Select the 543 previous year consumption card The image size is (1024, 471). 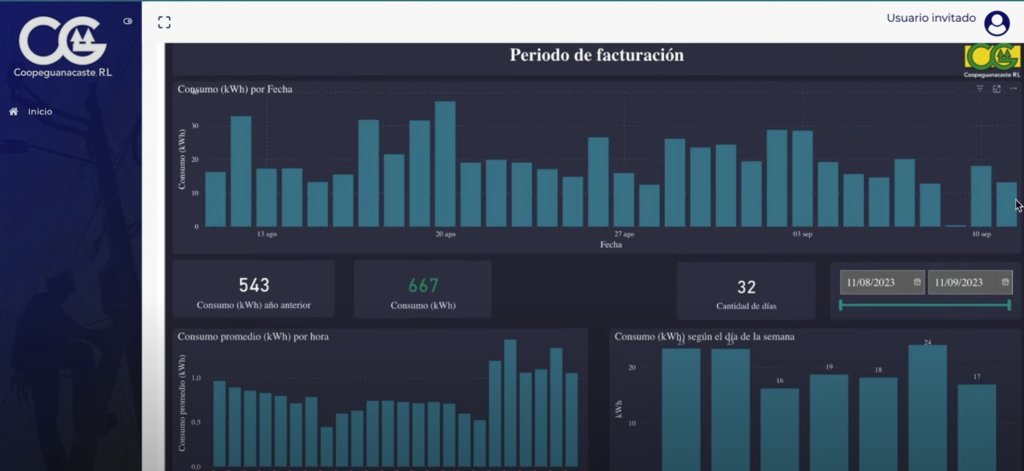253,290
